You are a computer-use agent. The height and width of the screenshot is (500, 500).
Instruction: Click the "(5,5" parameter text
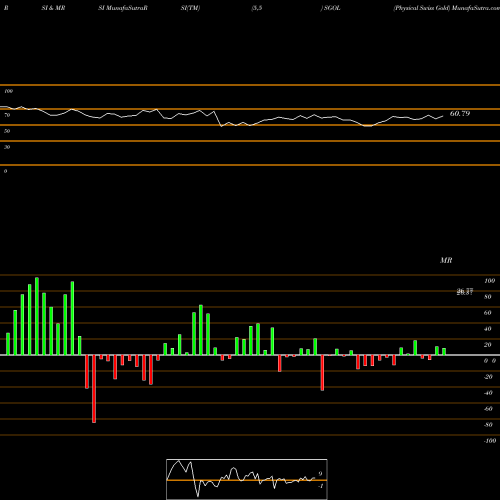pos(257,8)
